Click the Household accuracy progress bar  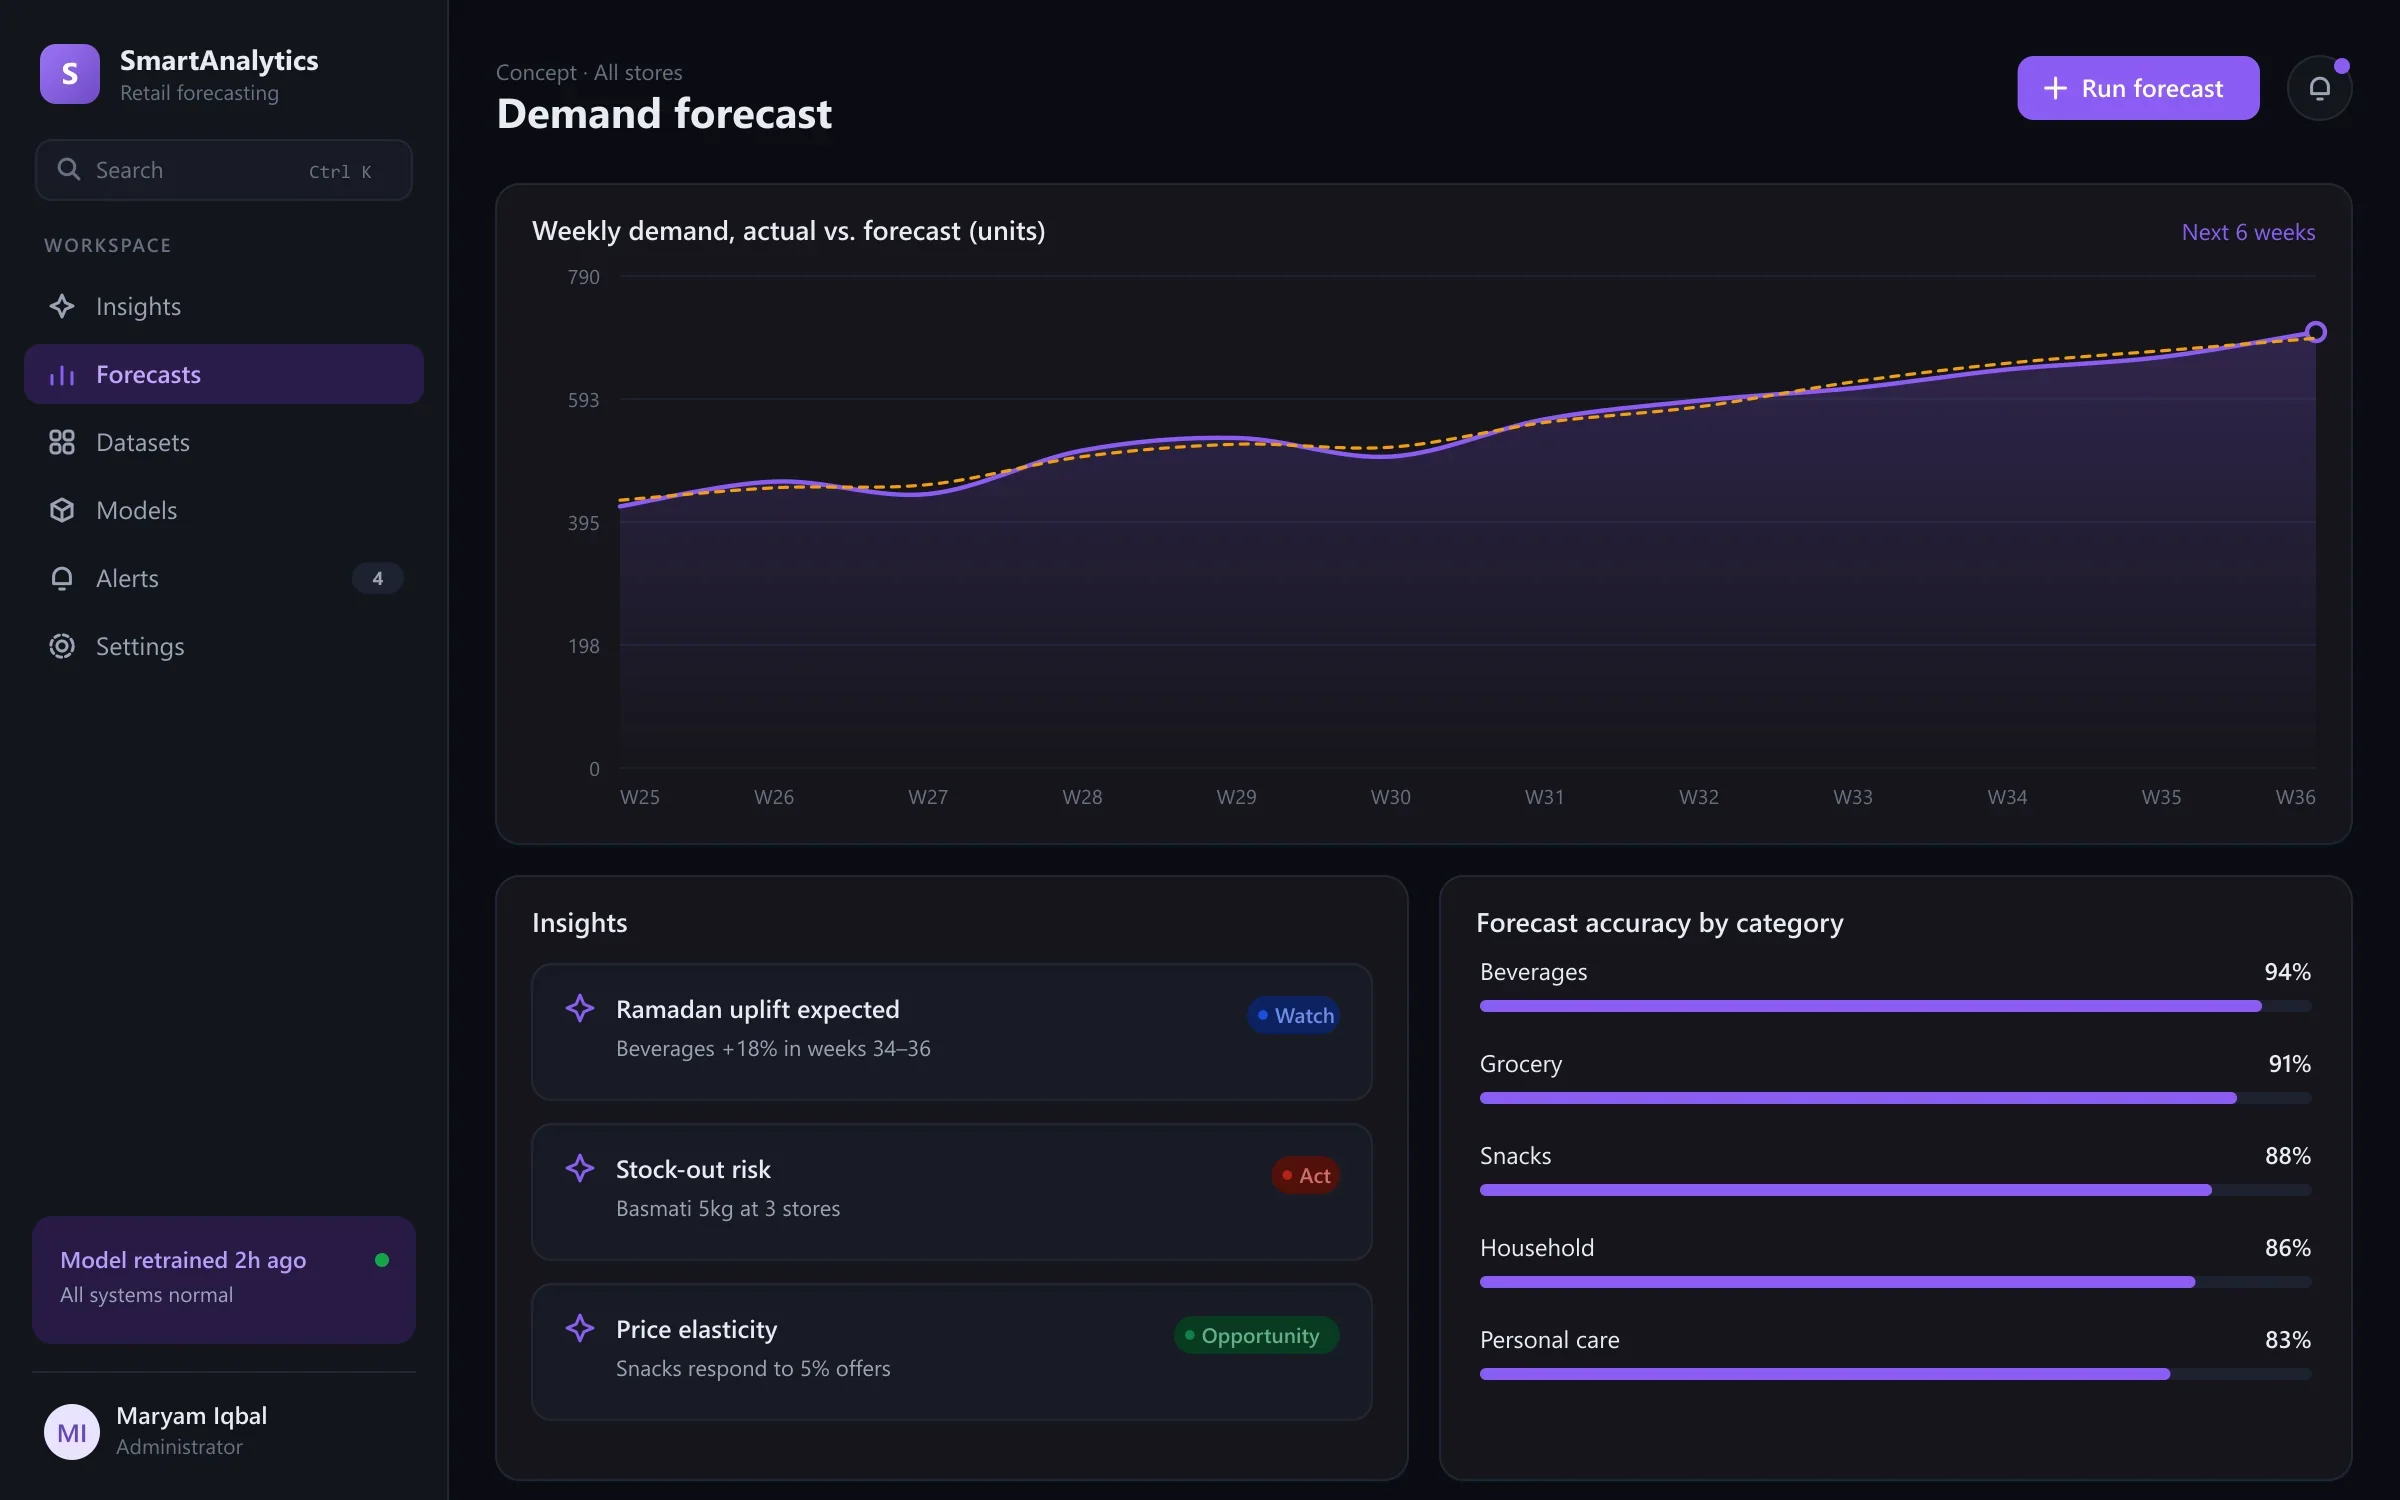(1895, 1282)
